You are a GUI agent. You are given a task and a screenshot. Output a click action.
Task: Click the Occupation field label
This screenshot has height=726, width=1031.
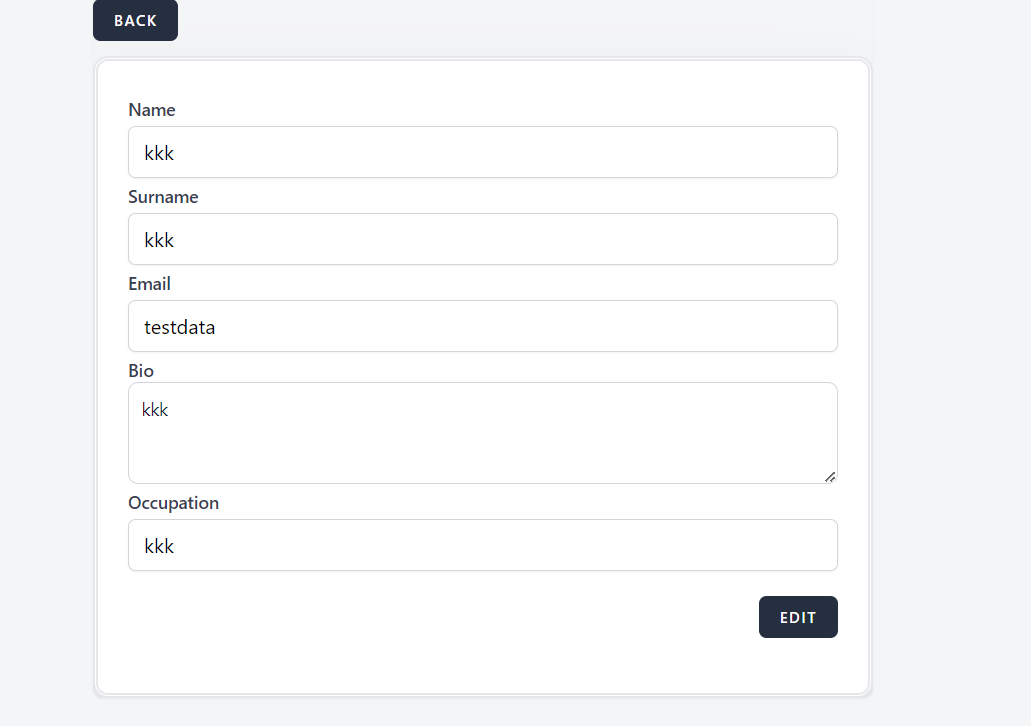(173, 503)
